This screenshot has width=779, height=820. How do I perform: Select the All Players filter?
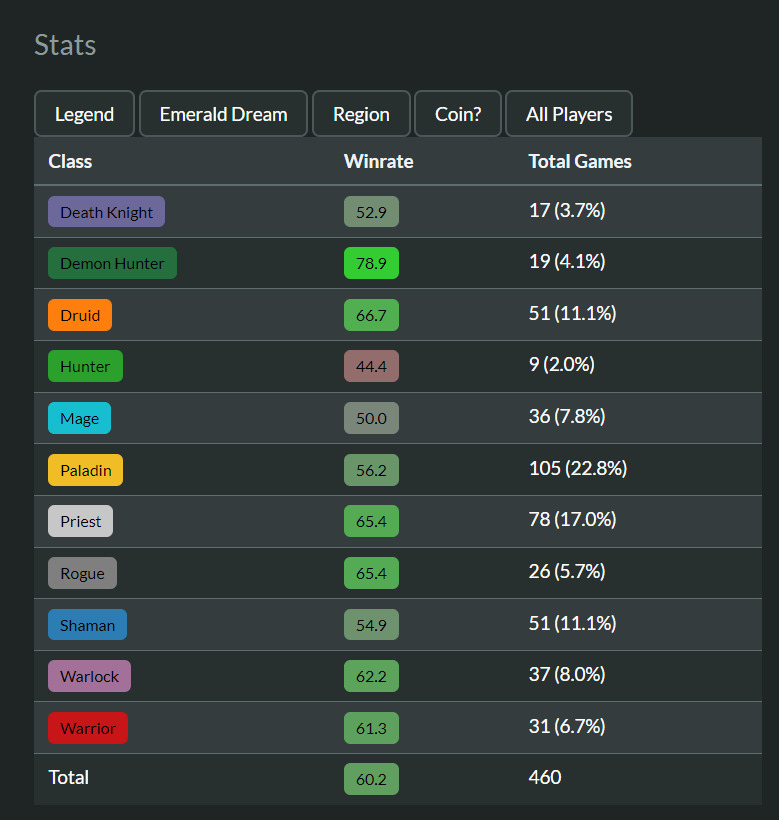[x=569, y=114]
